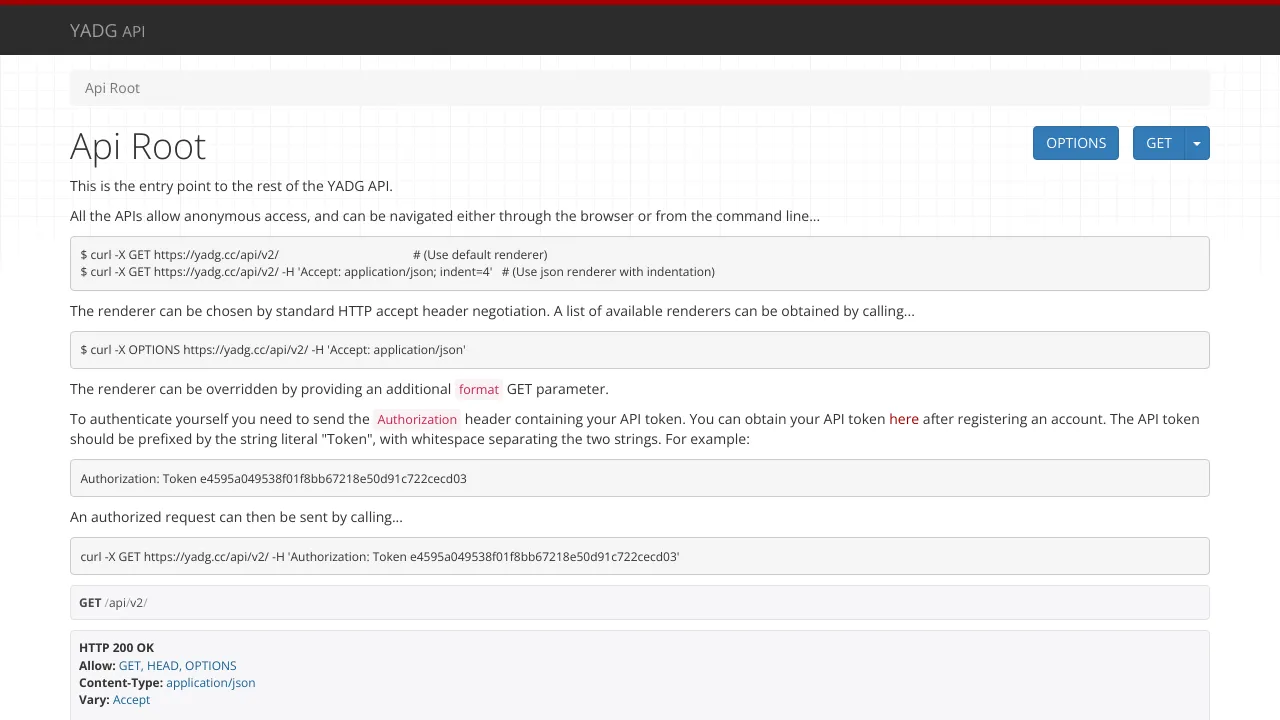Select the curl -X OPTIONS command block
Image resolution: width=1280 pixels, height=720 pixels.
click(639, 350)
